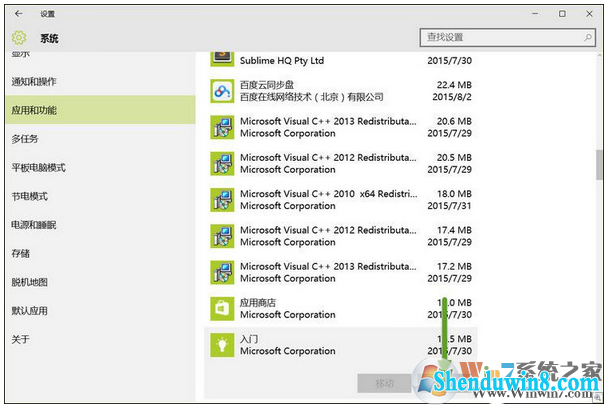
Task: Click the 入门 app name
Action: coord(249,339)
